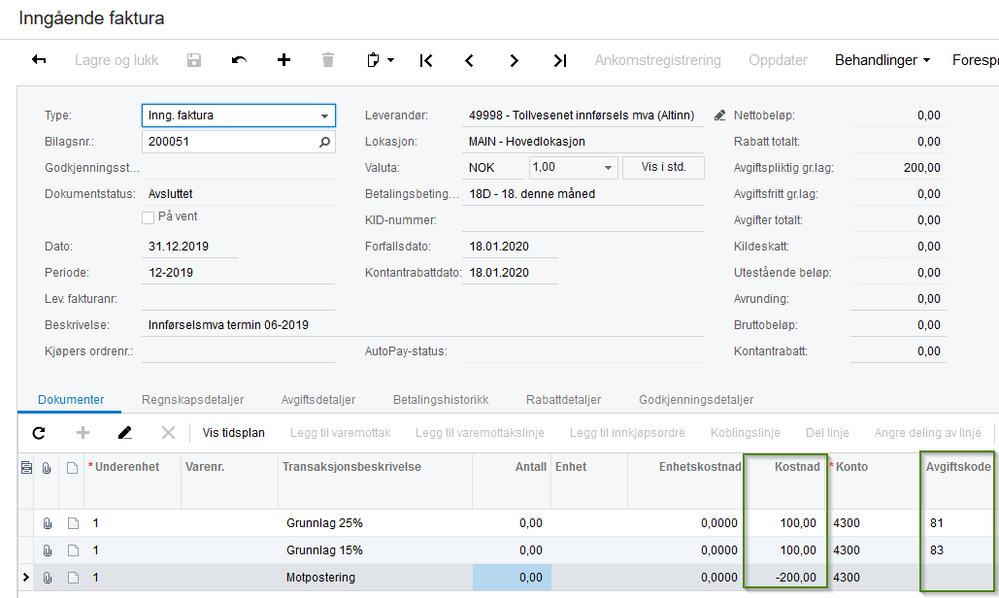Click Vis tidsplan in the grid toolbar
Image resolution: width=999 pixels, height=598 pixels.
(233, 433)
